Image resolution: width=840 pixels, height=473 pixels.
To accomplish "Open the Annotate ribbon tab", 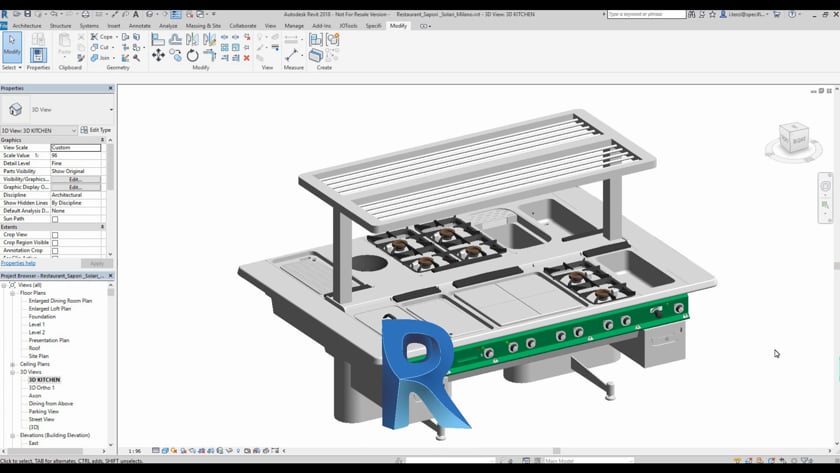I will coord(139,26).
